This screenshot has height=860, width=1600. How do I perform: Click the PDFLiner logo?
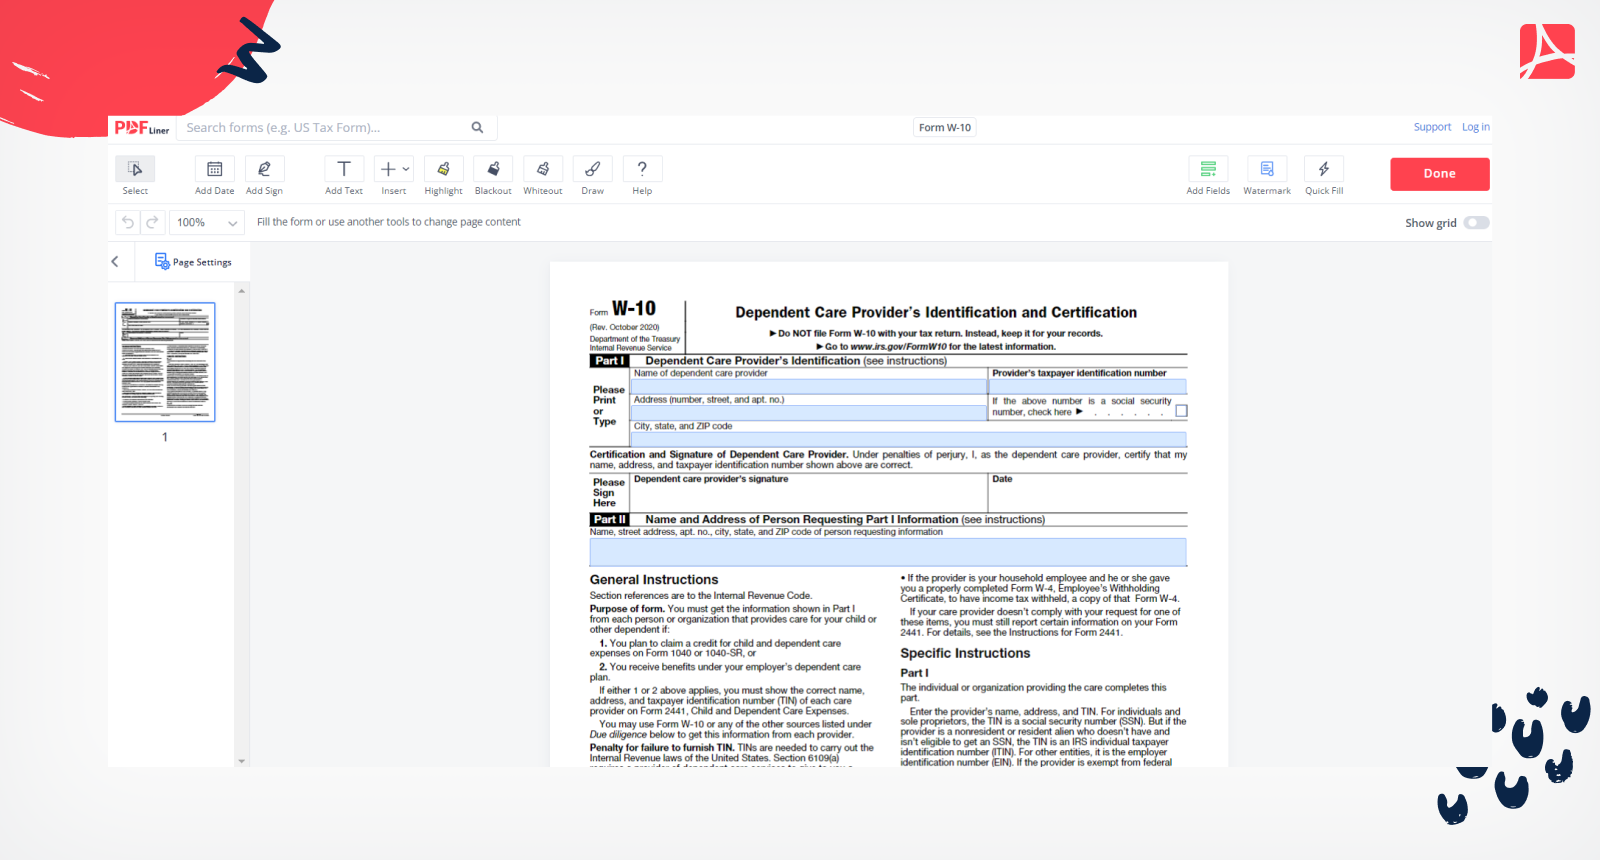pyautogui.click(x=141, y=128)
